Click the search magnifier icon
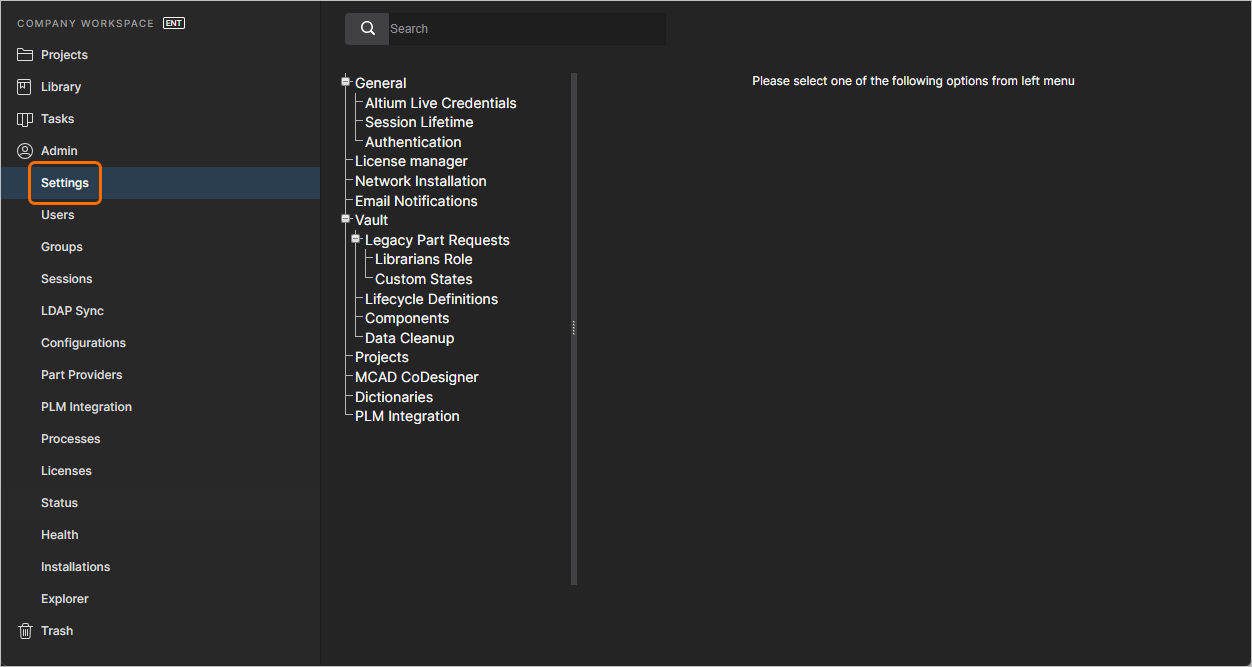Image resolution: width=1252 pixels, height=667 pixels. [366, 28]
